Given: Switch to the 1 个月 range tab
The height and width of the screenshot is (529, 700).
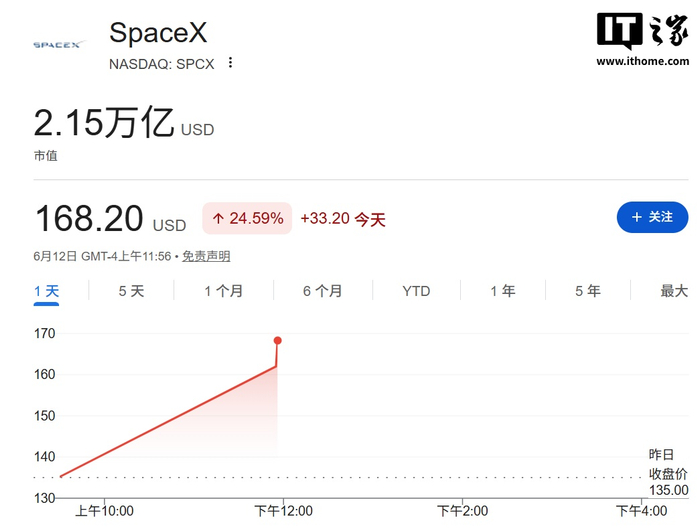Looking at the screenshot, I should 224,291.
